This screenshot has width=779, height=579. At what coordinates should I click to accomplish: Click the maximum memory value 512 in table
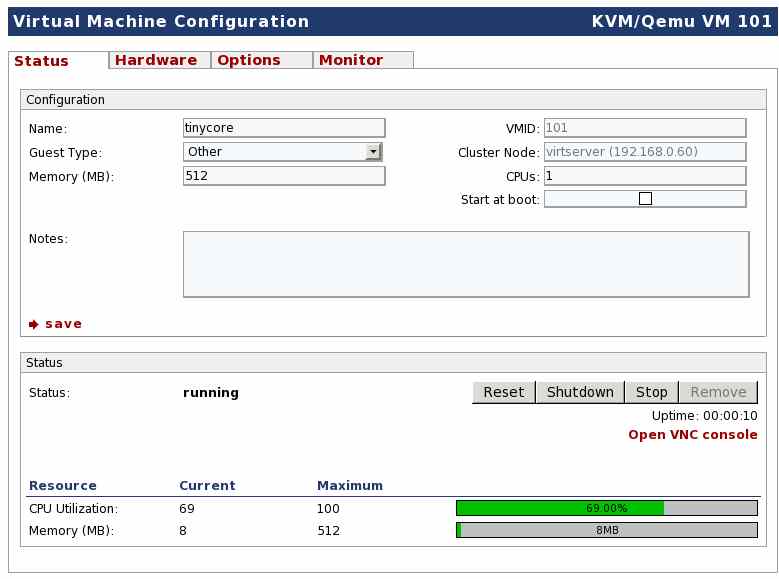coord(328,531)
